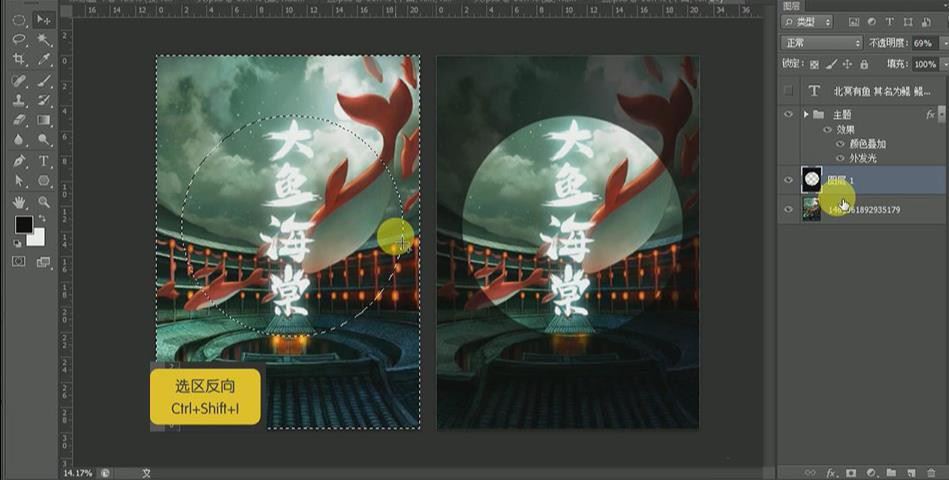Select the Horizontal Type tool
949x480 pixels.
pyautogui.click(x=44, y=161)
